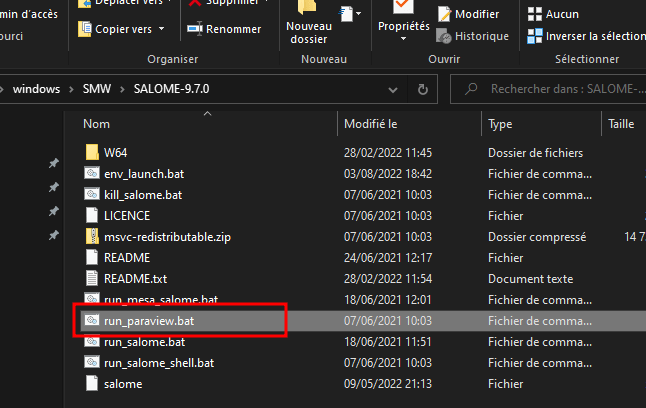Screen dimensions: 646x408
Task: Click the Copier vers icon
Action: click(84, 29)
